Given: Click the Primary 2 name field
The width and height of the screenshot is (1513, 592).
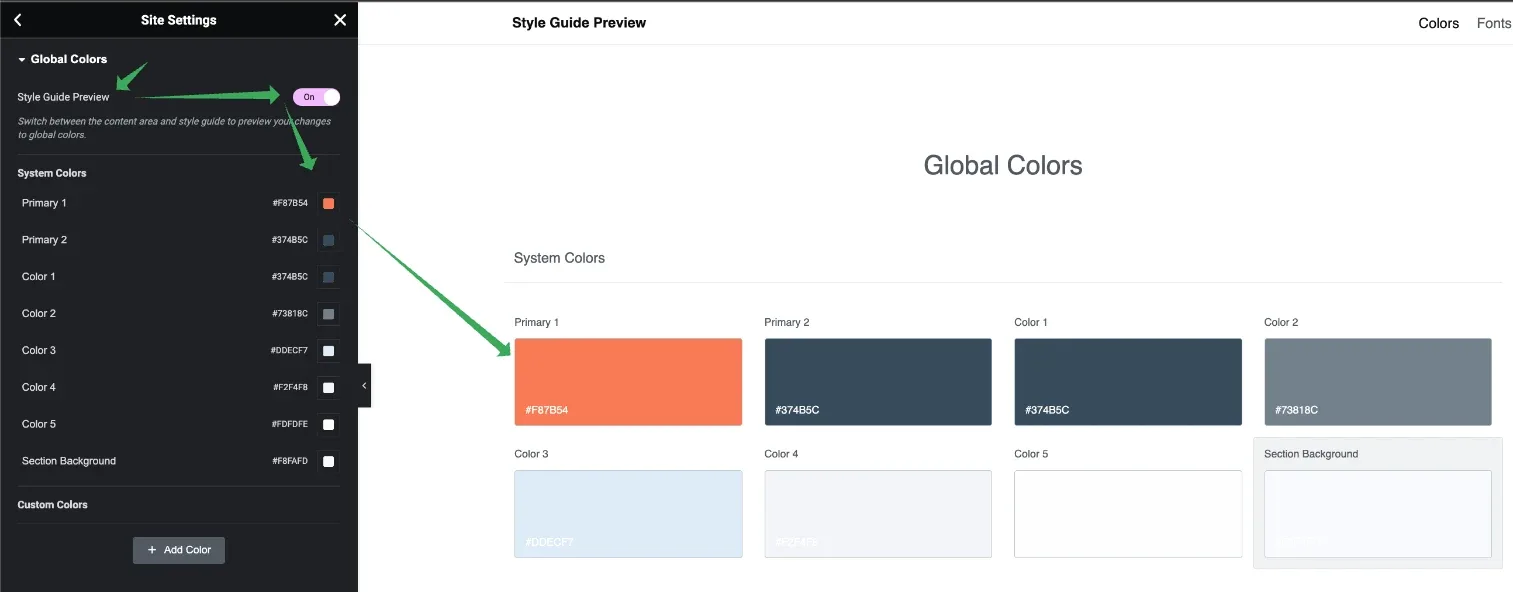Looking at the screenshot, I should pos(44,240).
